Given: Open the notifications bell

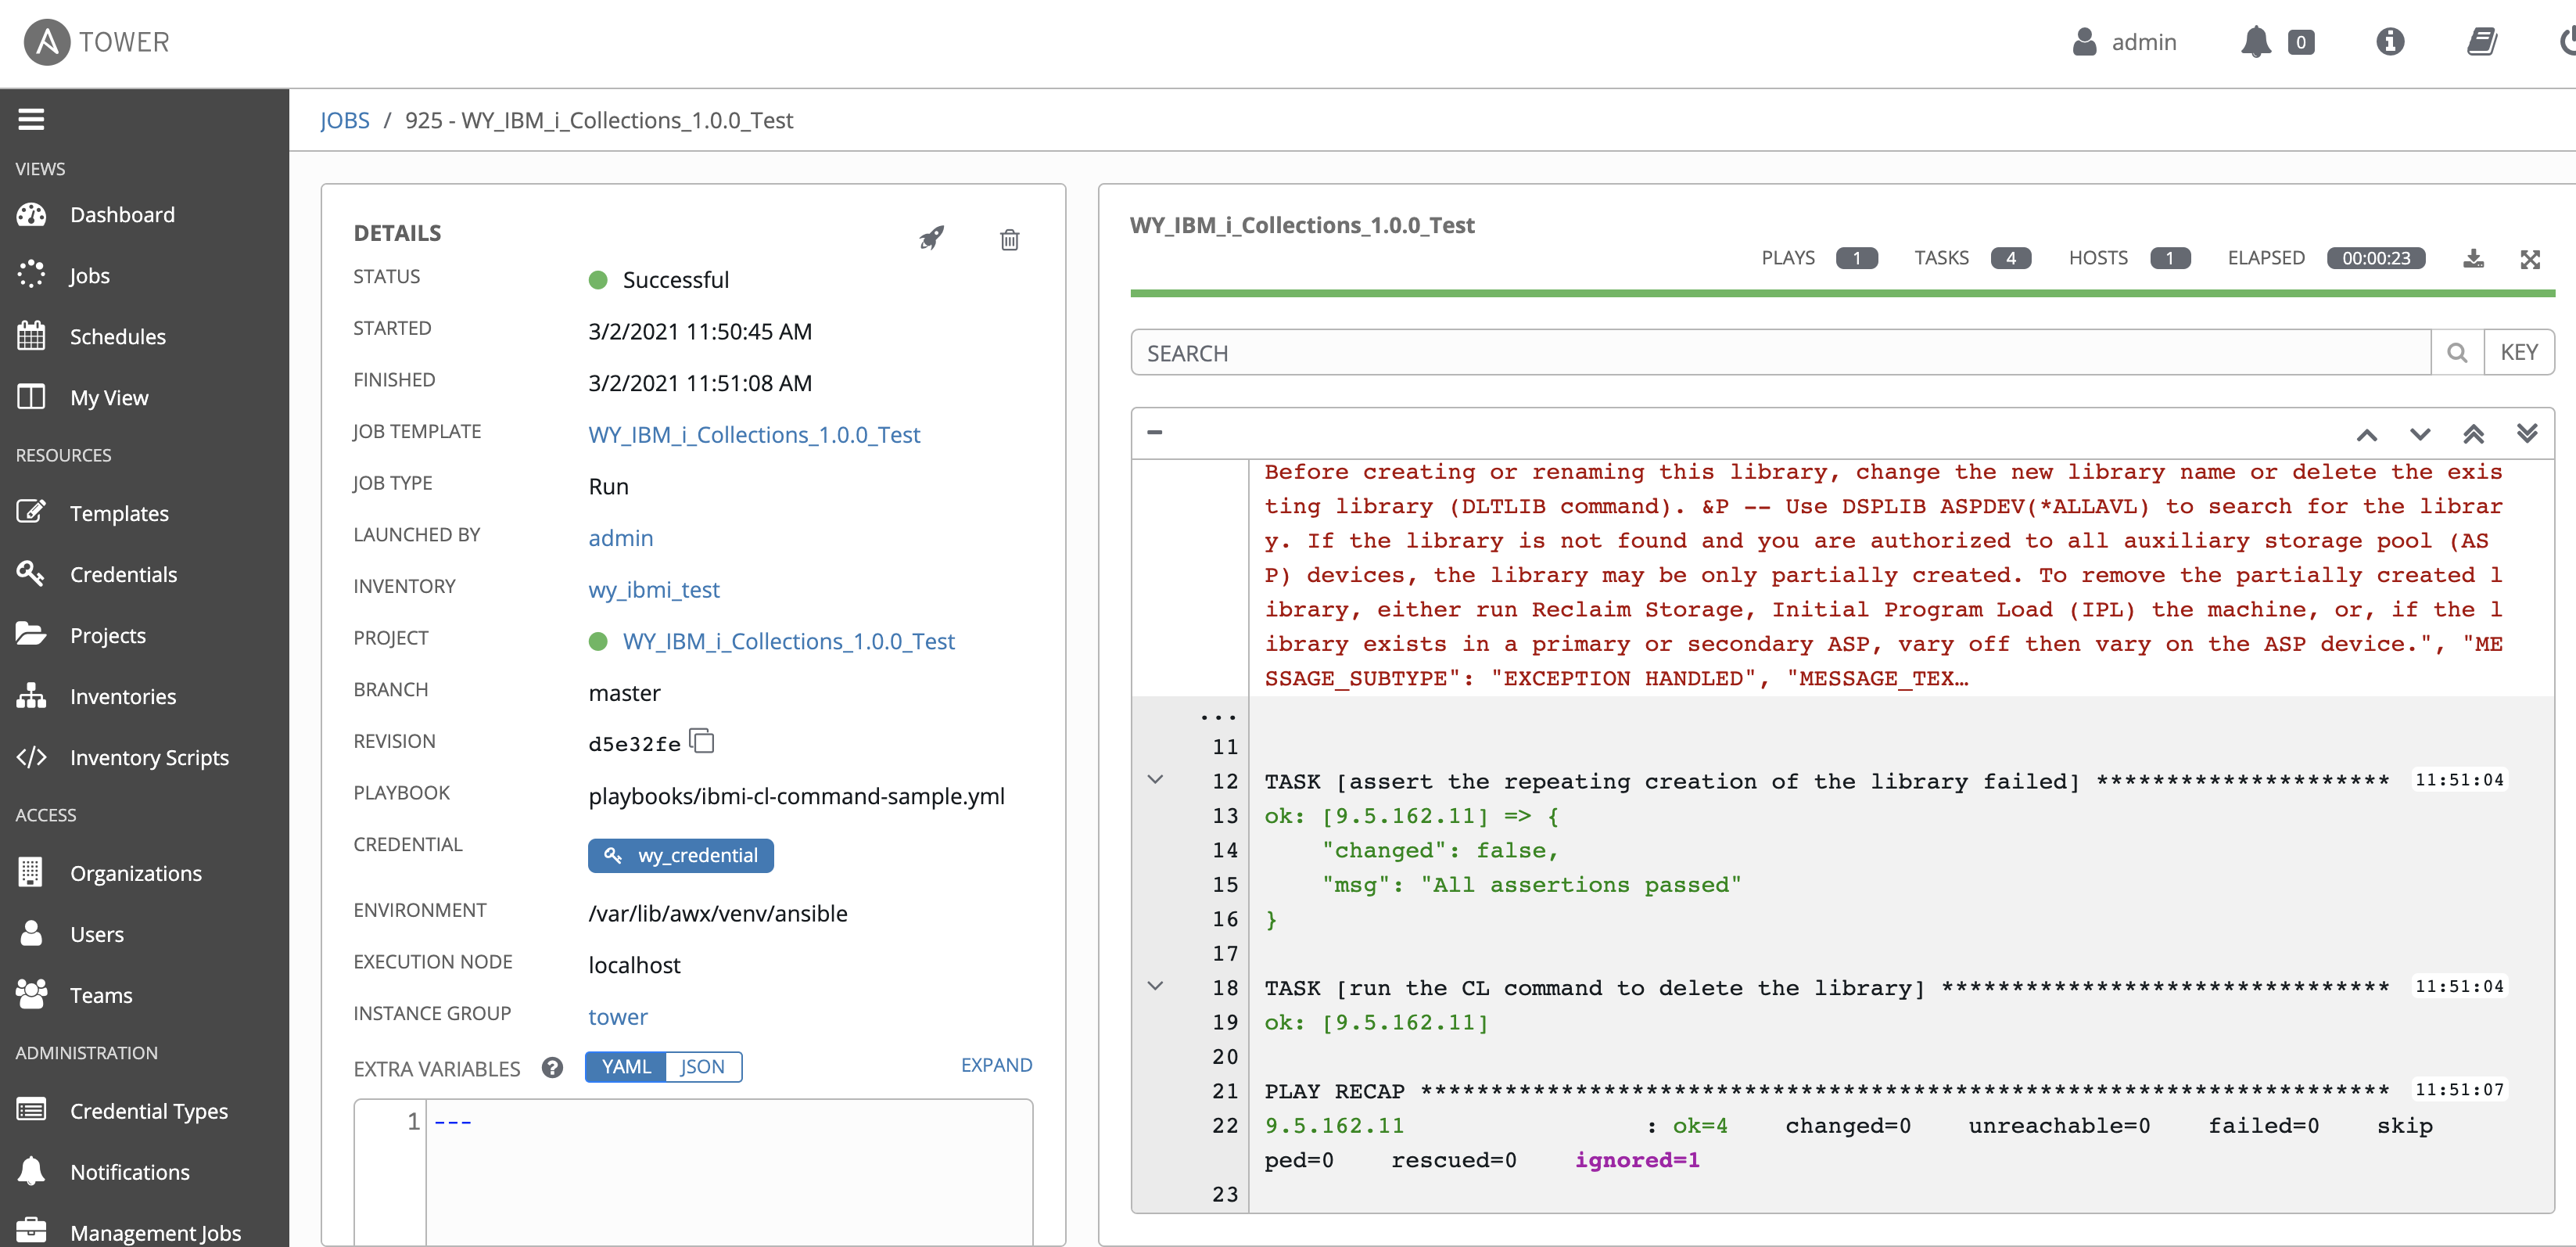Looking at the screenshot, I should coord(2257,42).
